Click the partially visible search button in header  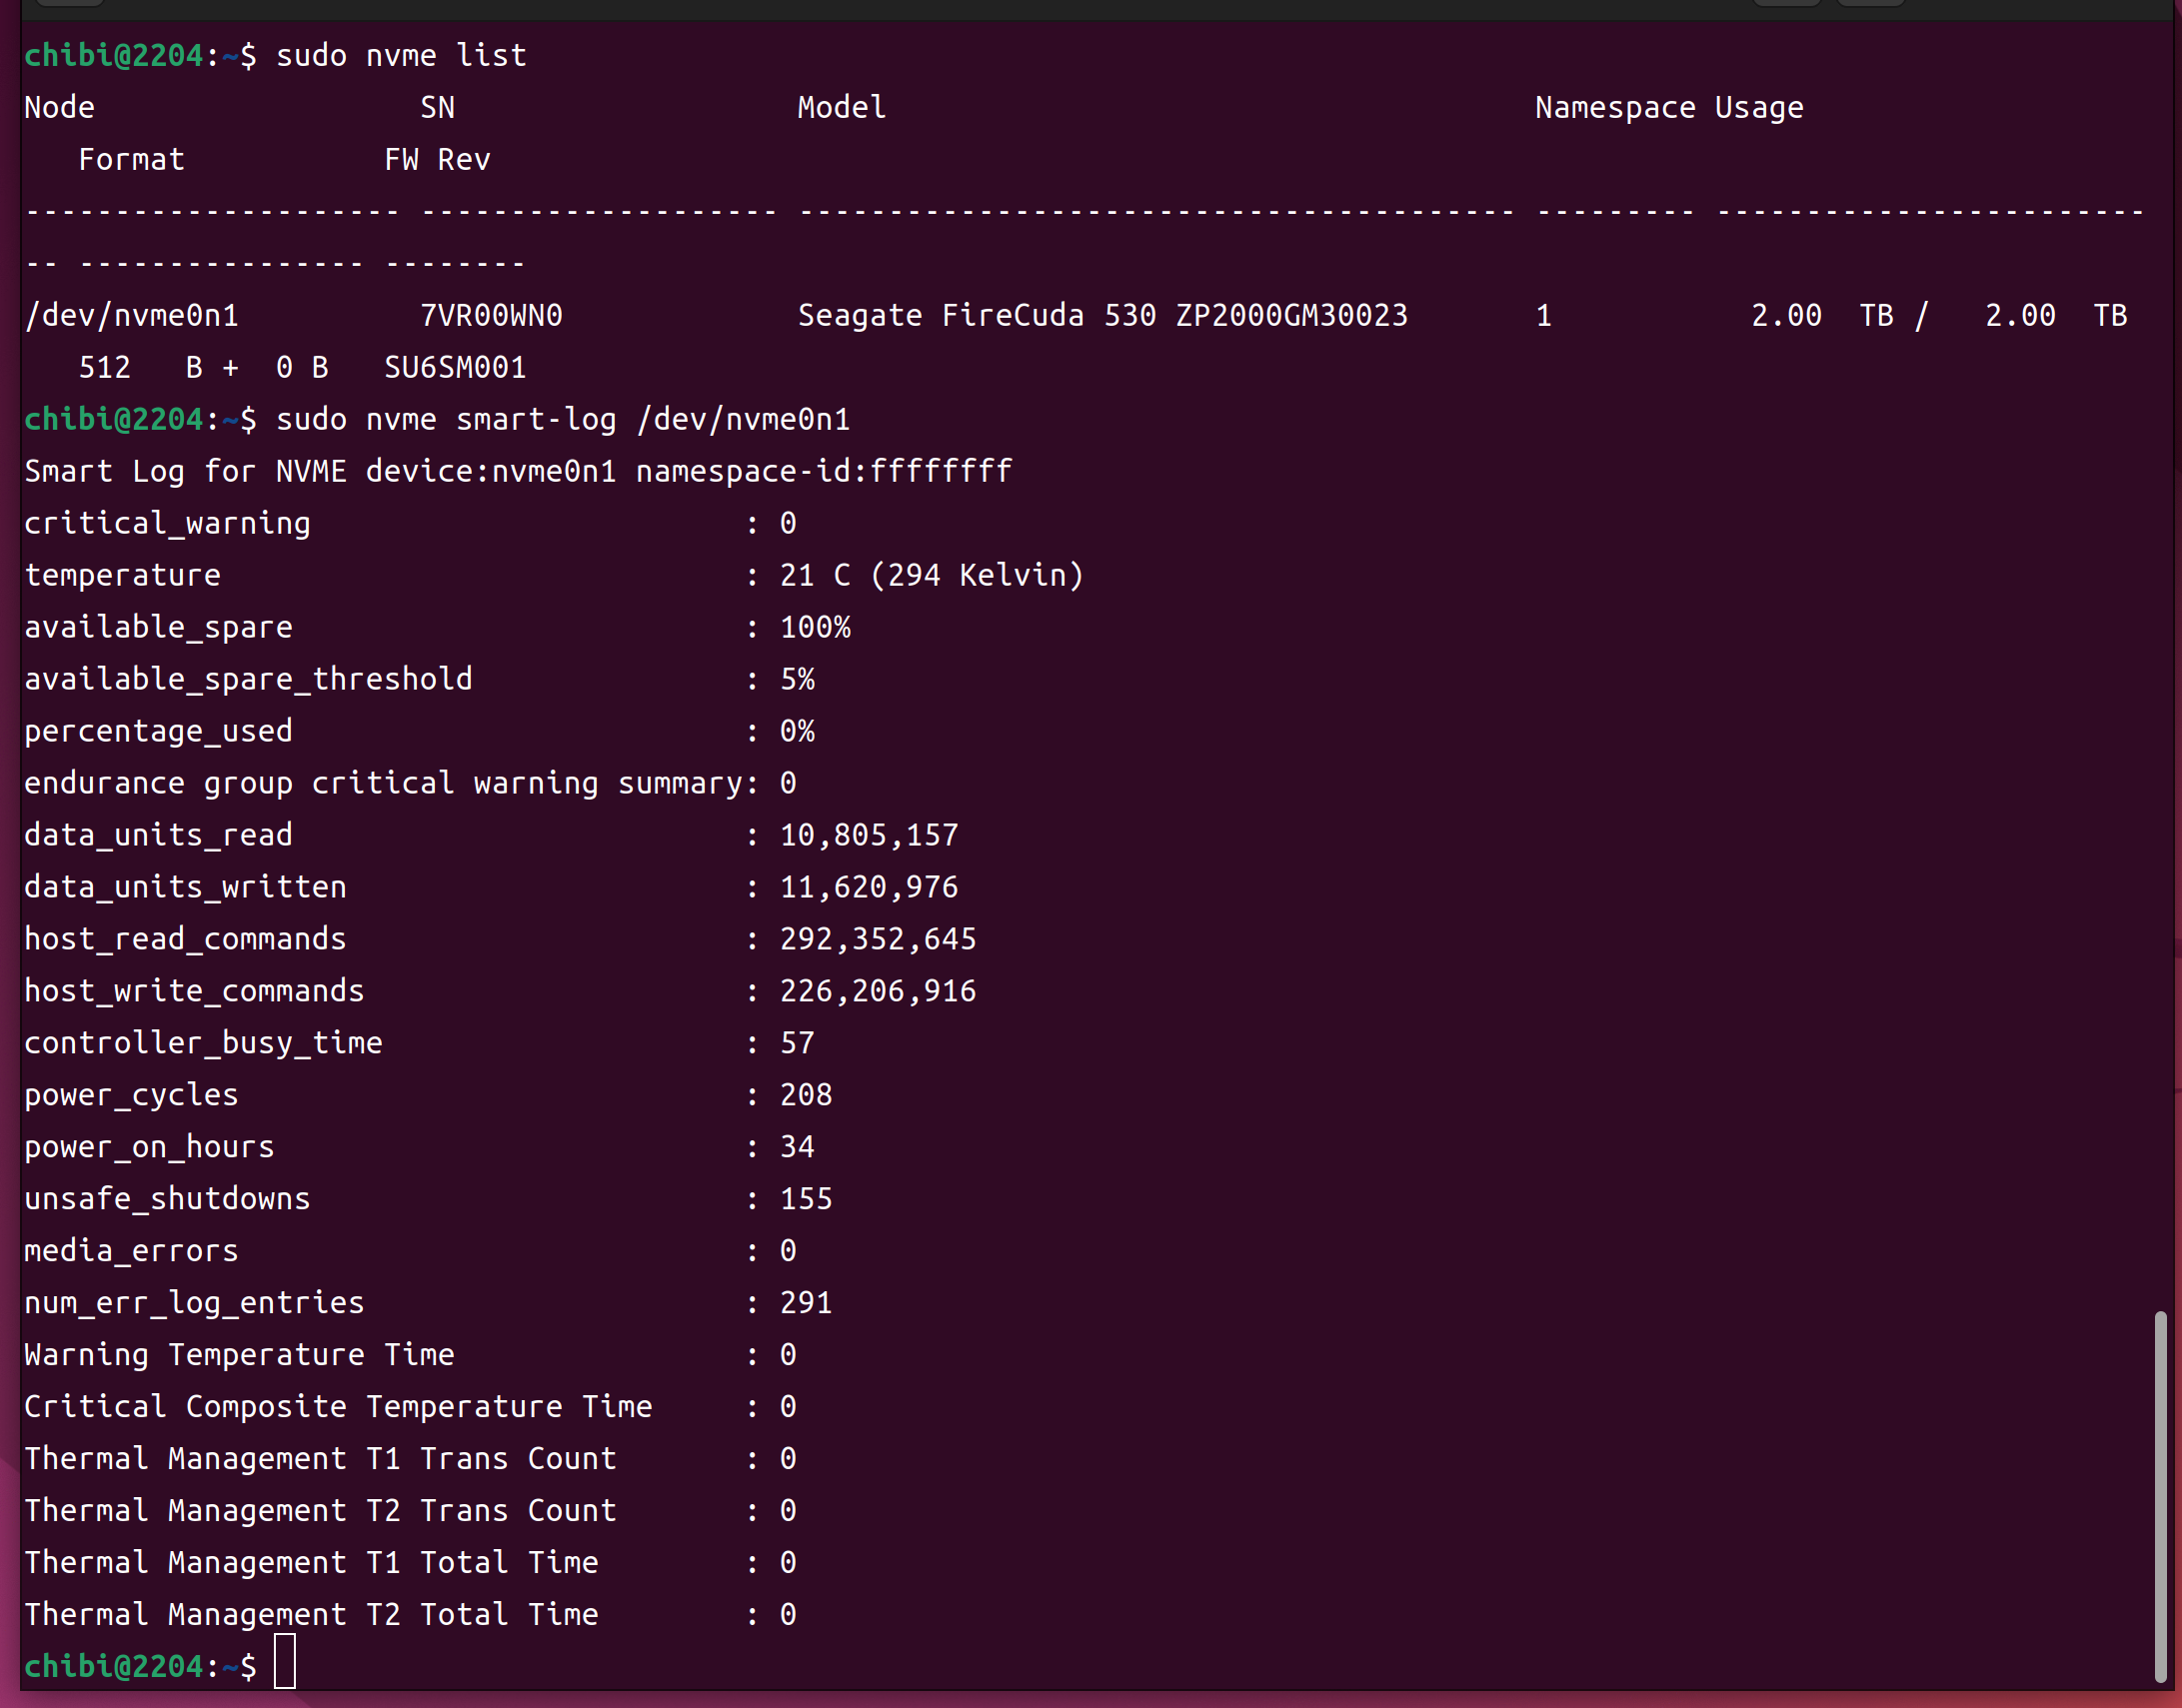pos(1786,3)
